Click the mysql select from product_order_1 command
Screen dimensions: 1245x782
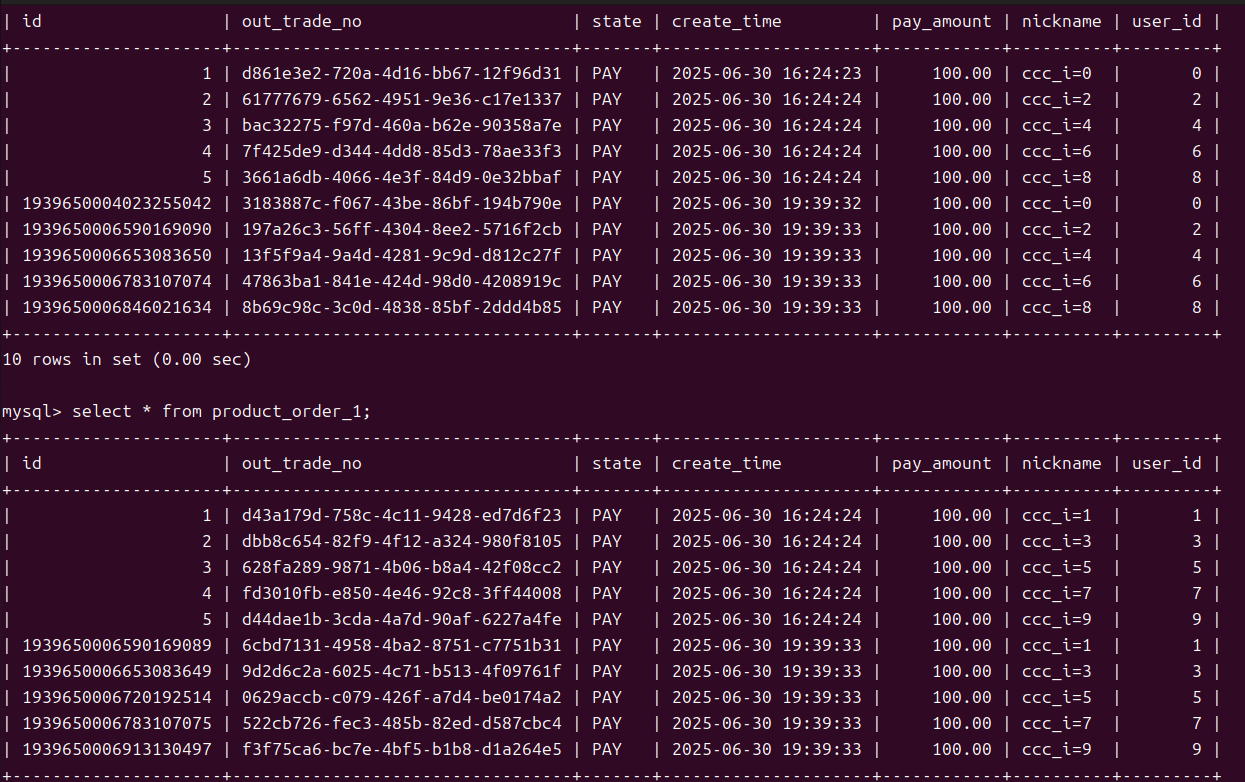click(186, 411)
